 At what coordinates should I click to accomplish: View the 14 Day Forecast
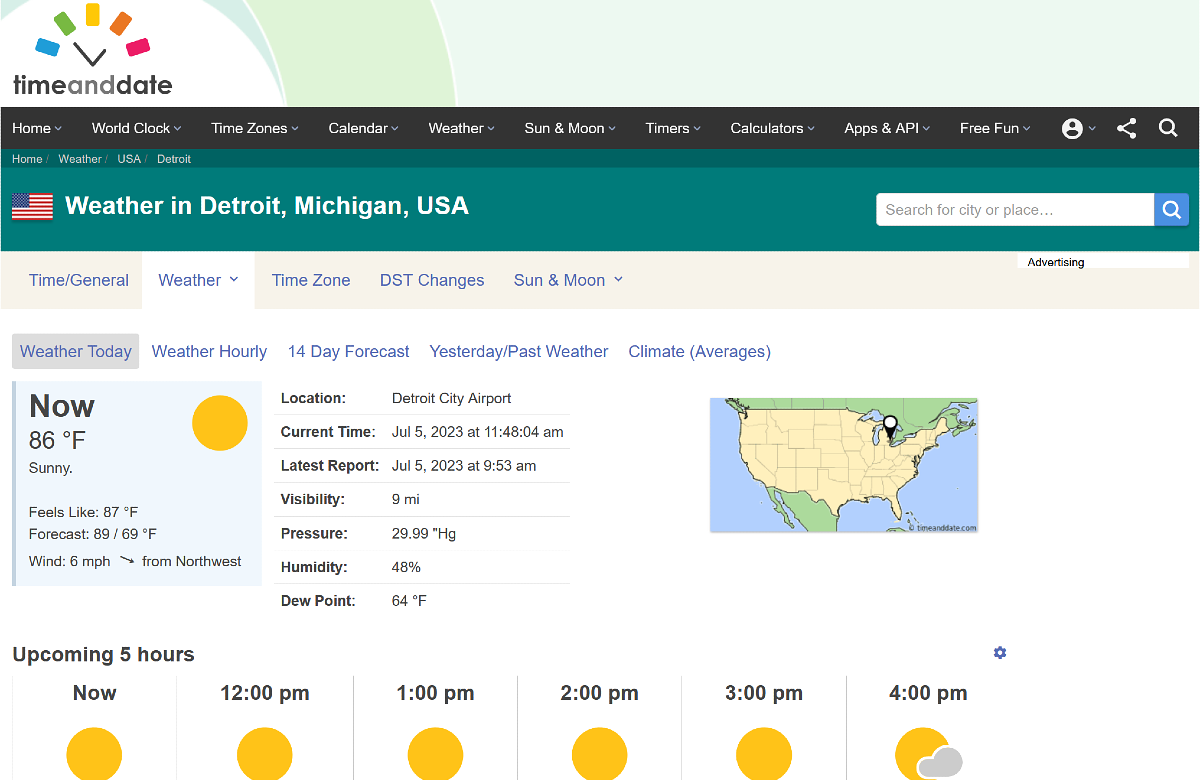pos(348,351)
